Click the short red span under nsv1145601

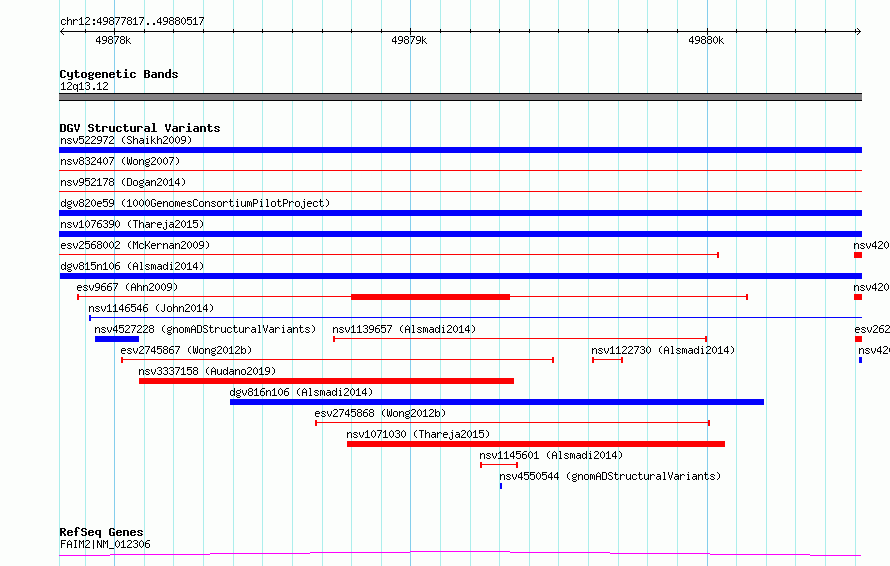tap(499, 465)
